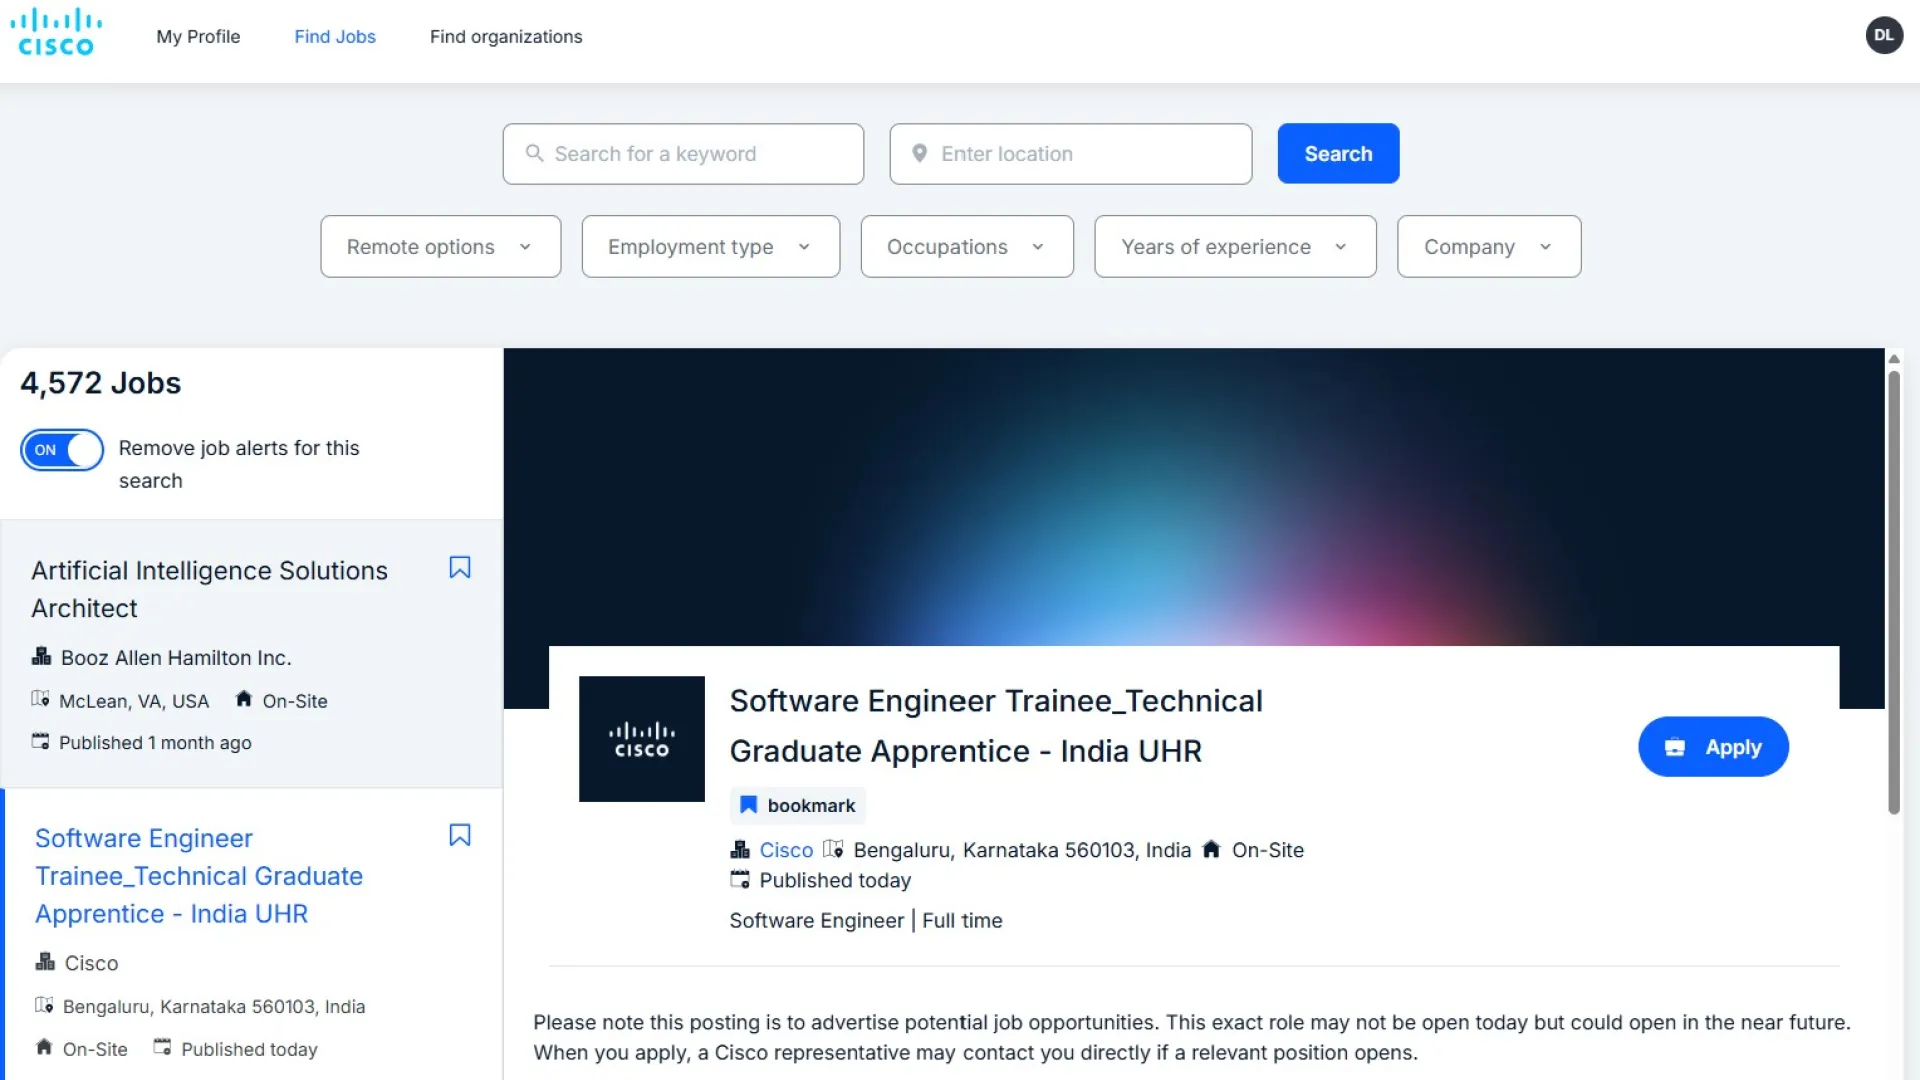Bookmark the Software Engineer Trainee job card
The height and width of the screenshot is (1080, 1920).
pos(460,835)
